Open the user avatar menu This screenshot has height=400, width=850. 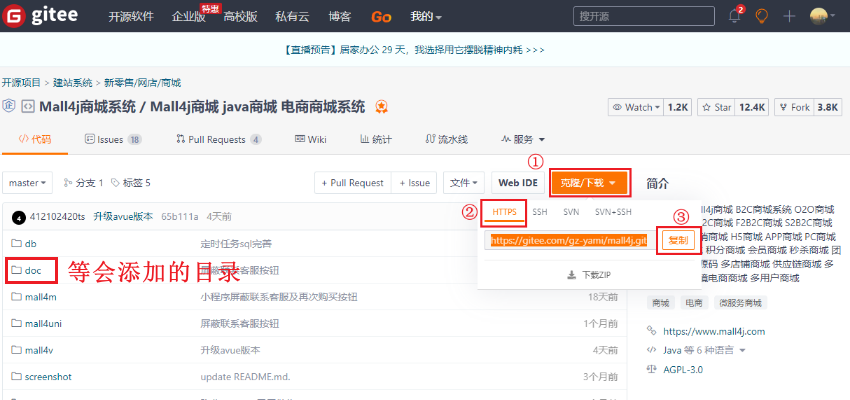[822, 16]
